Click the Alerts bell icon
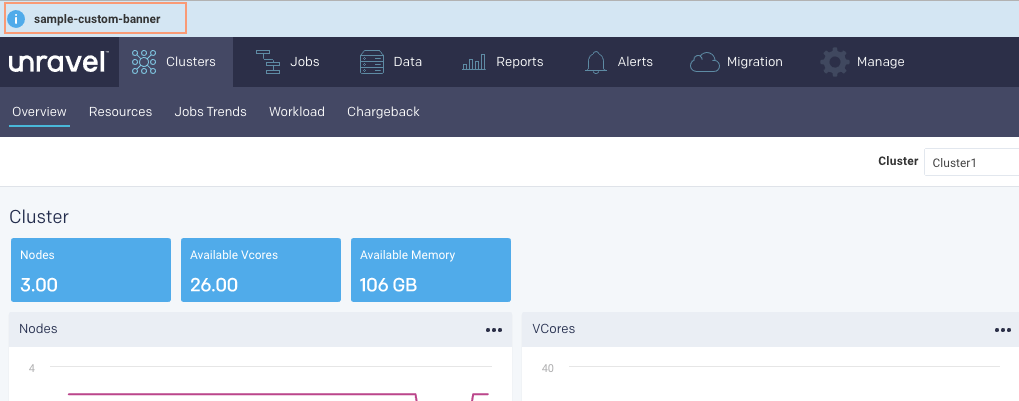Viewport: 1019px width, 401px height. pos(596,62)
